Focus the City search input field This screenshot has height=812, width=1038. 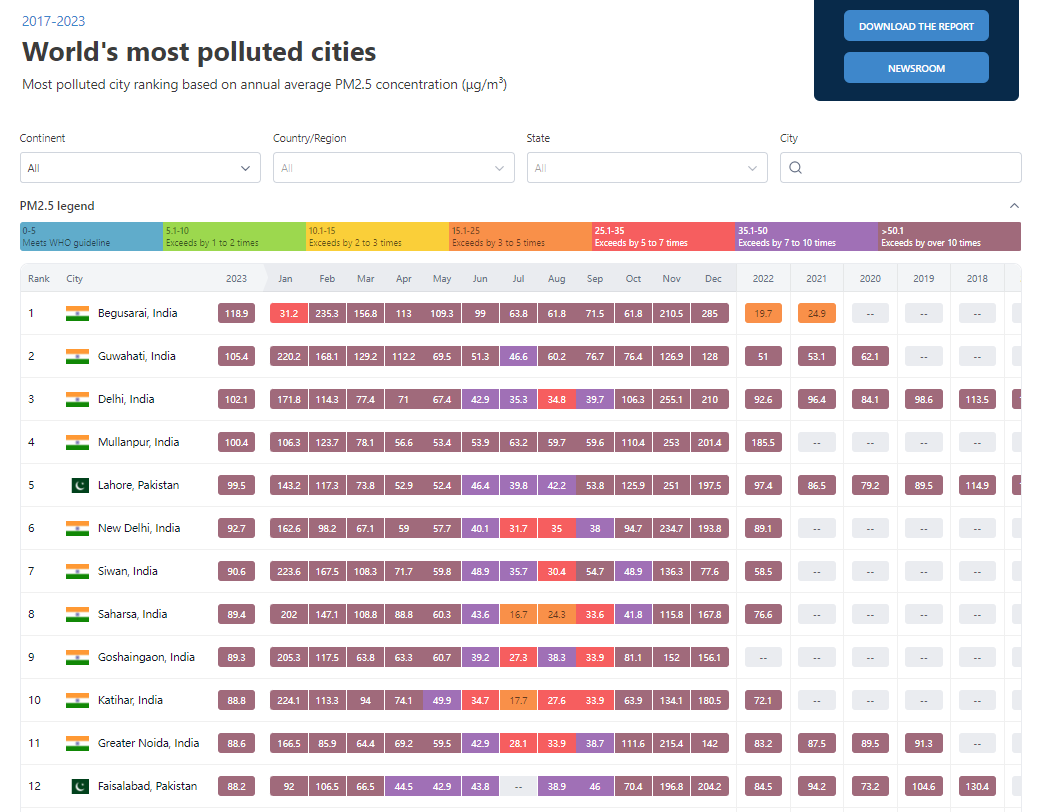(901, 168)
